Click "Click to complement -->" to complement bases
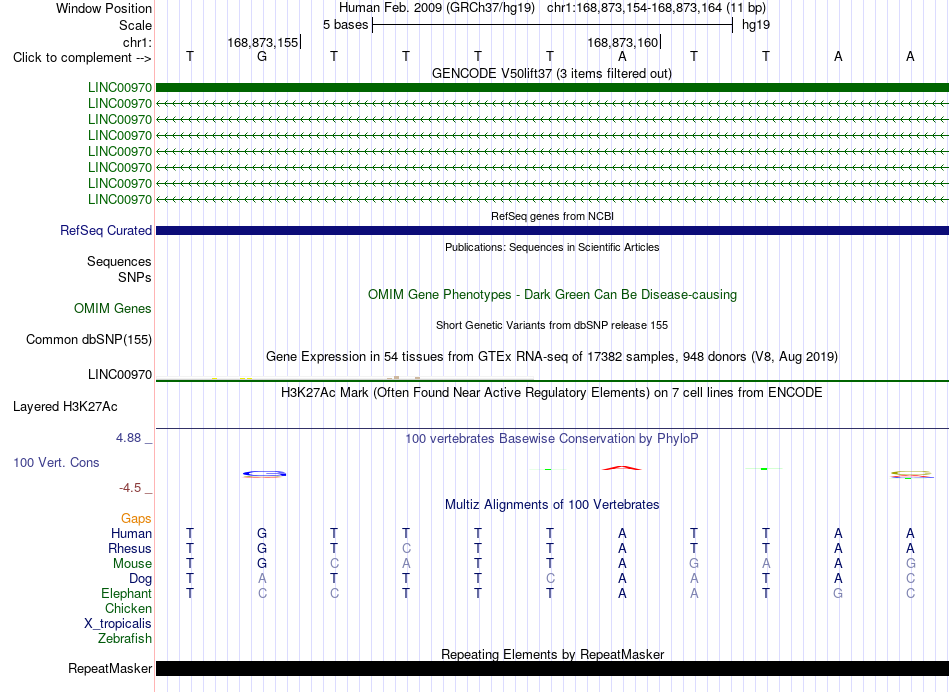 (x=82, y=58)
